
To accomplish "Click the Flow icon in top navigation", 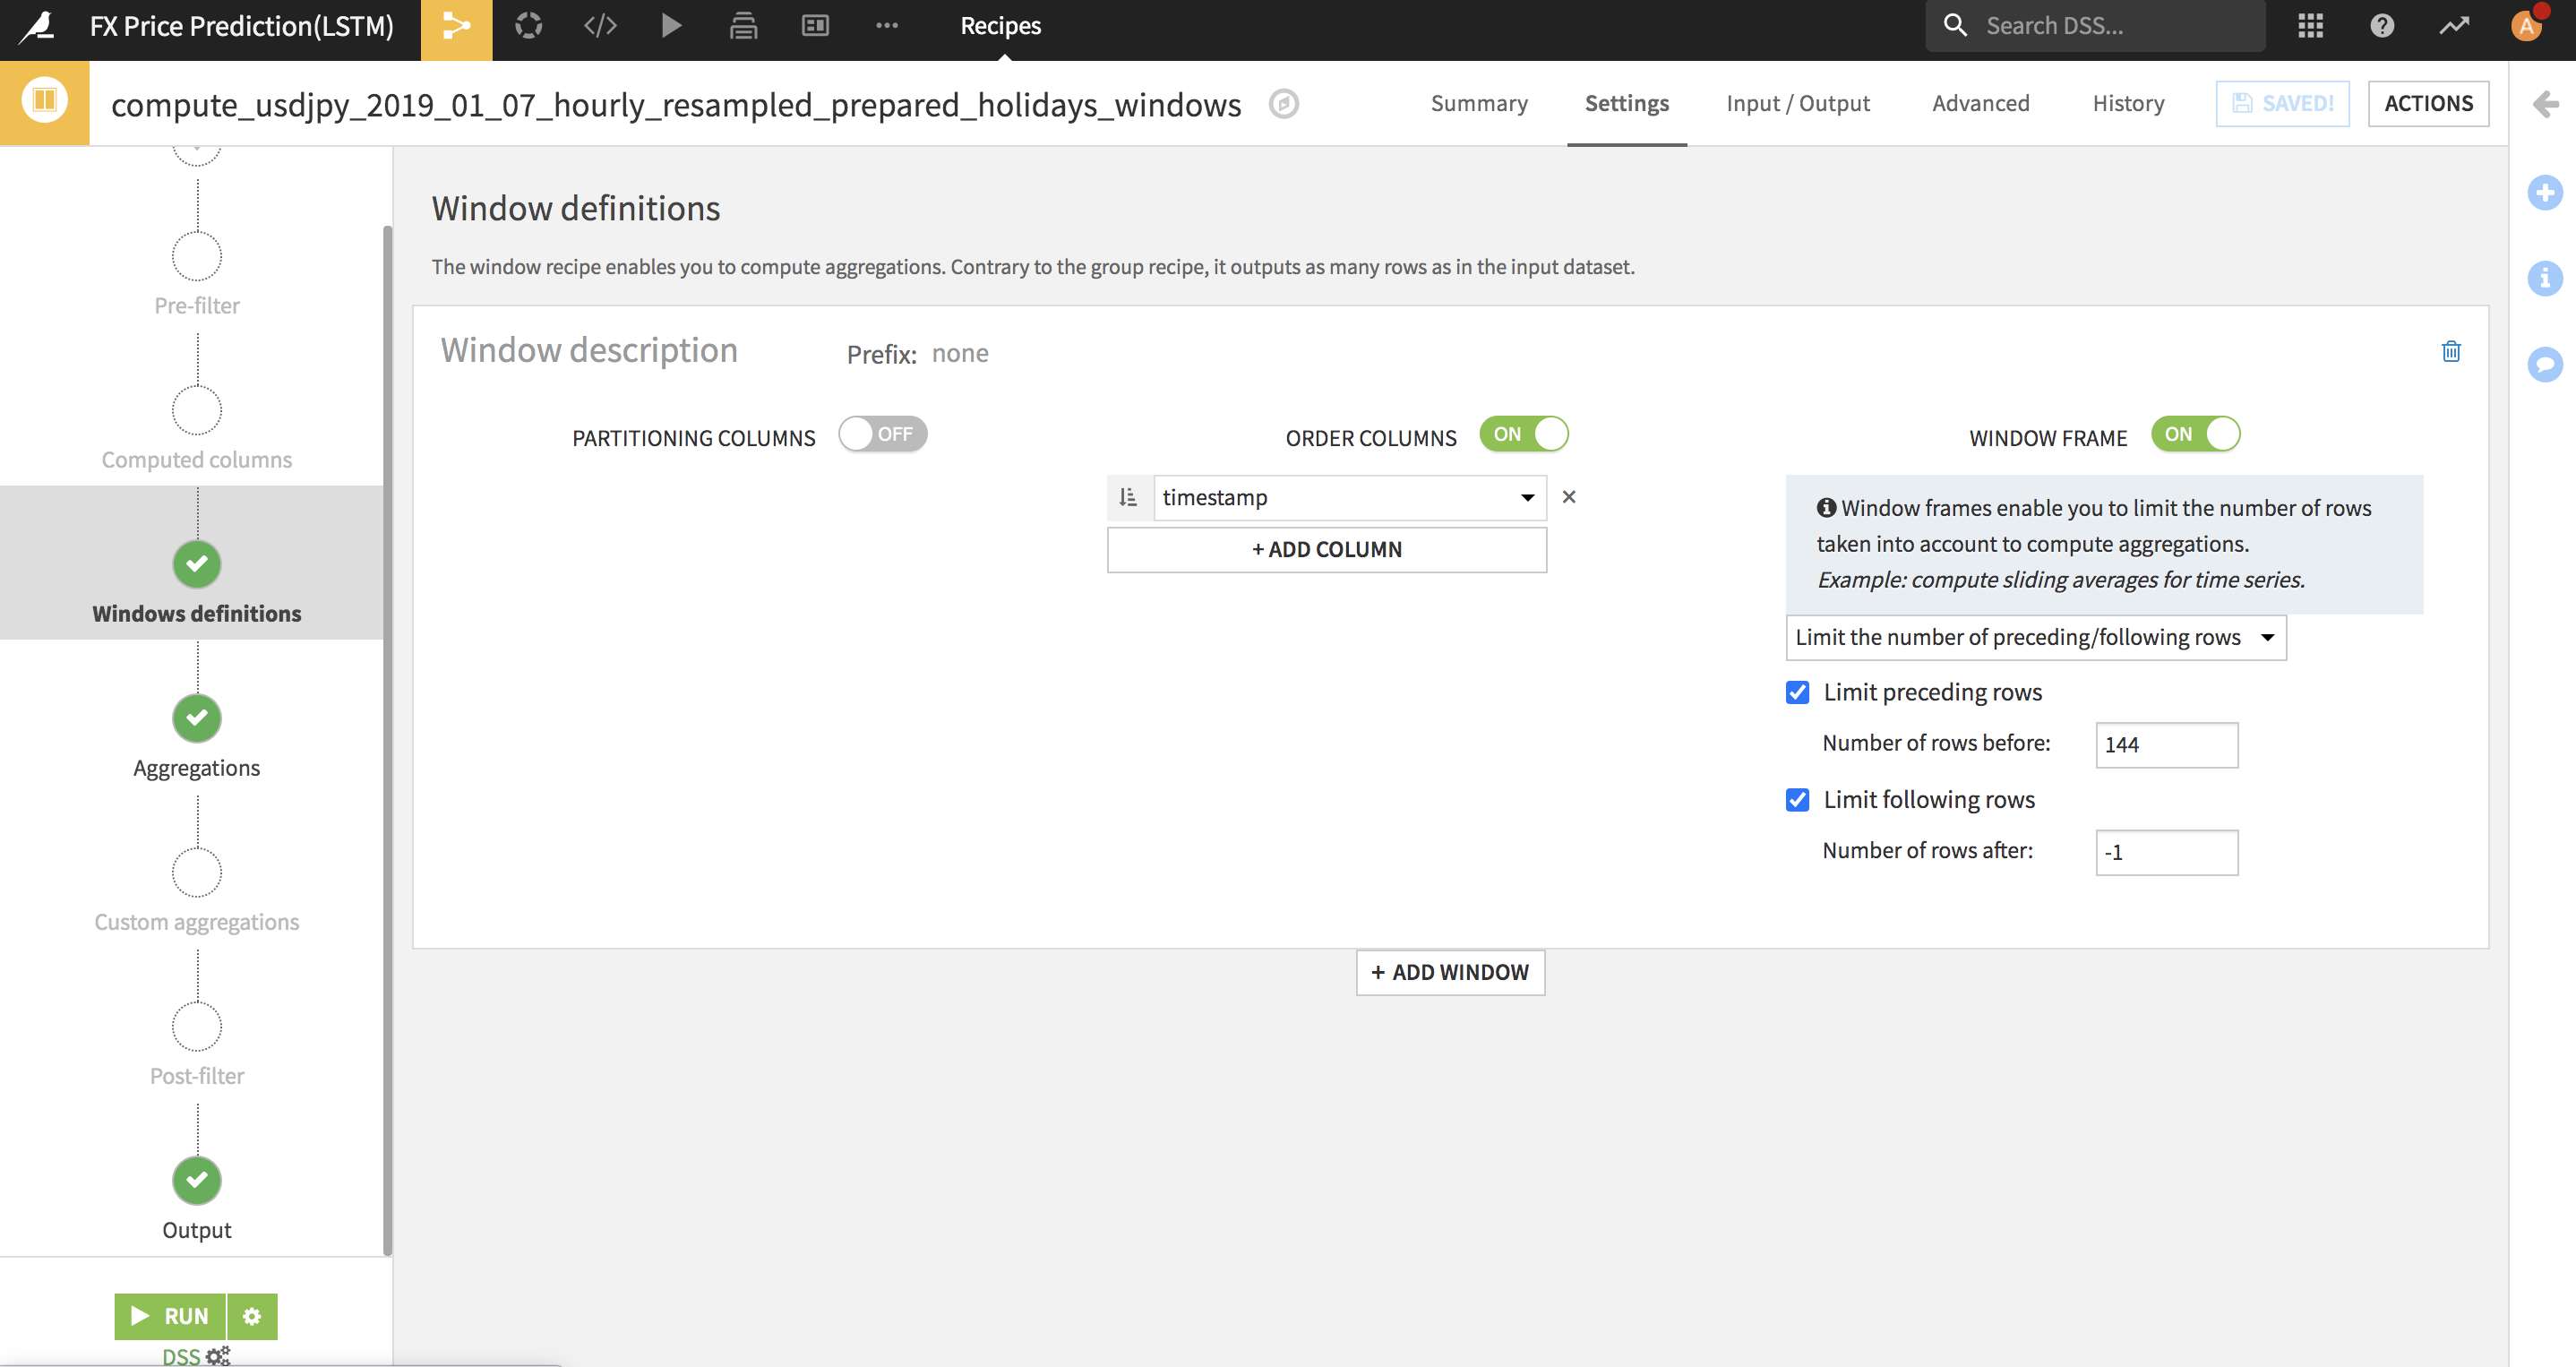I will tap(456, 27).
